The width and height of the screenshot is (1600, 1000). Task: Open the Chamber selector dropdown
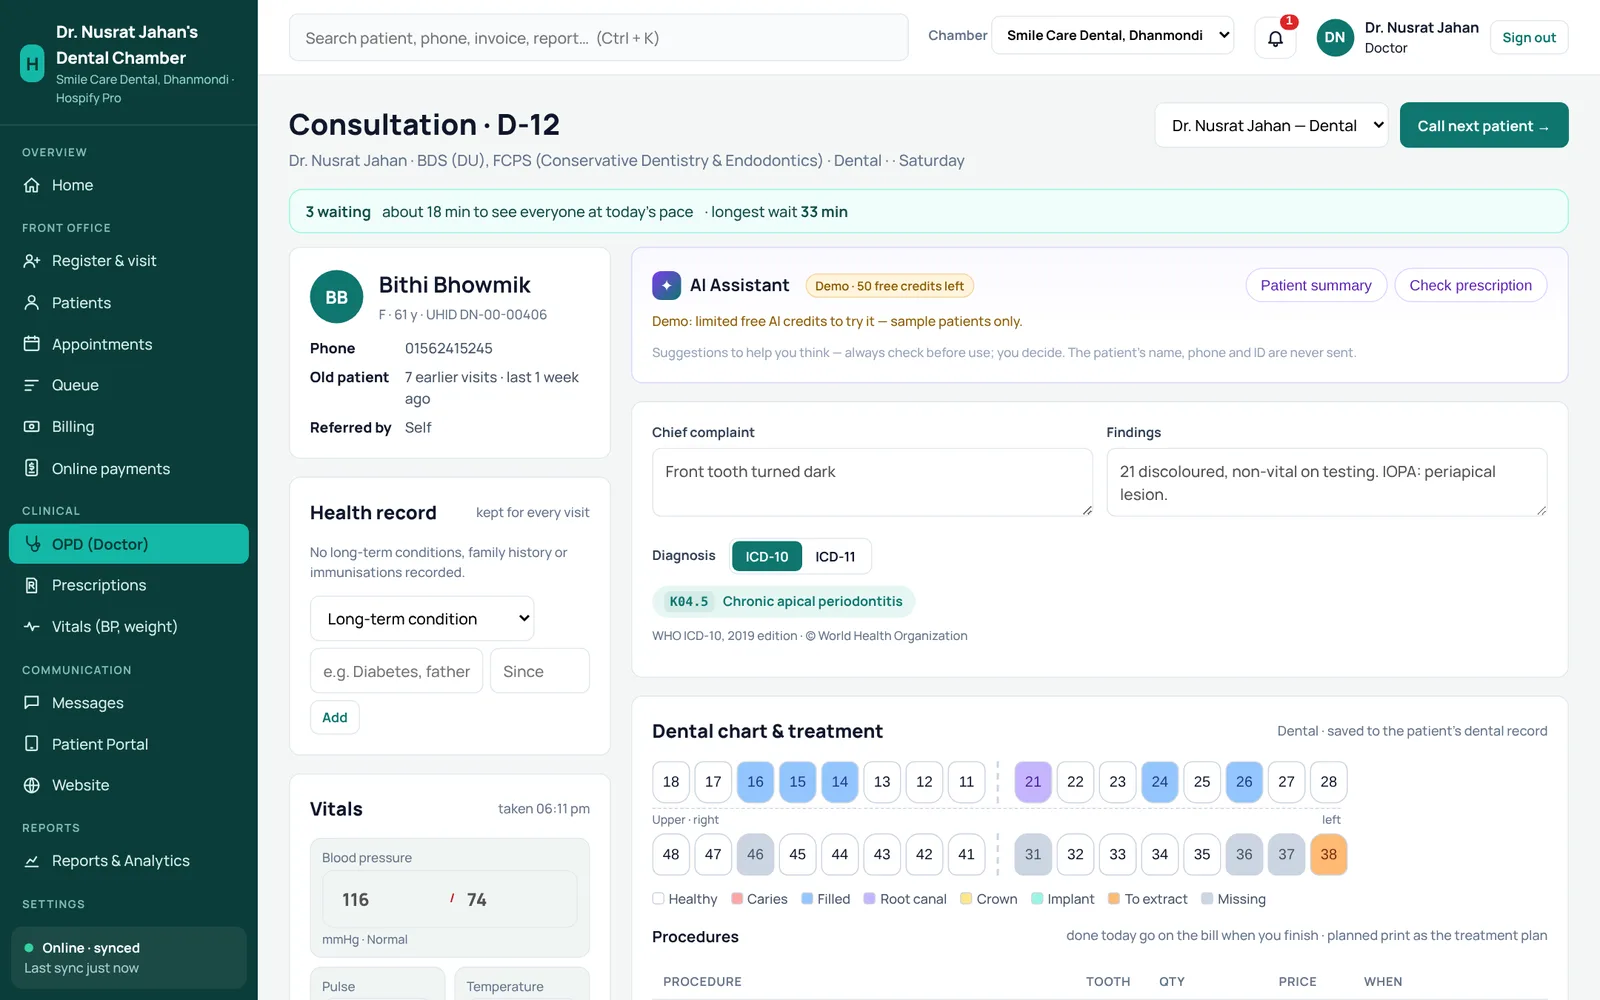(1113, 35)
